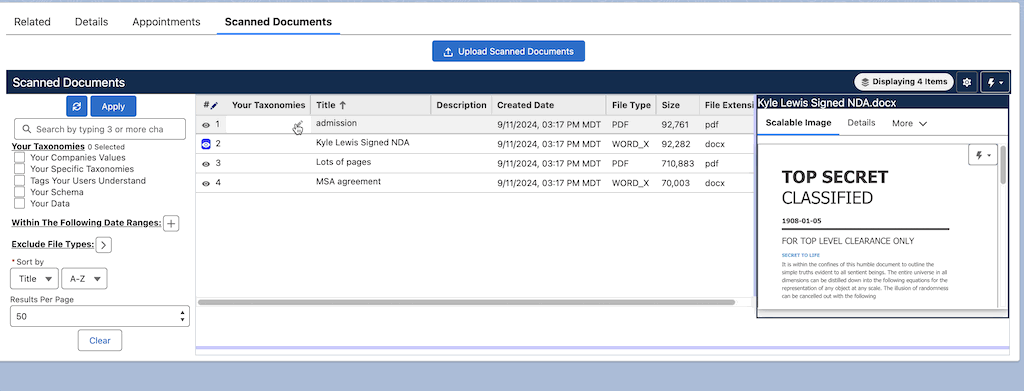Tick the Your Schema checkbox
This screenshot has height=391, width=1024.
point(20,192)
